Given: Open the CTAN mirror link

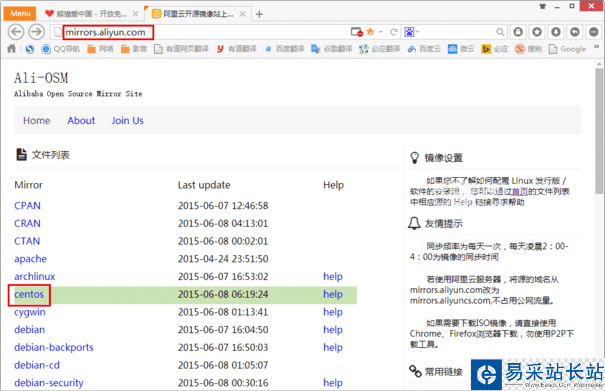Looking at the screenshot, I should point(27,241).
